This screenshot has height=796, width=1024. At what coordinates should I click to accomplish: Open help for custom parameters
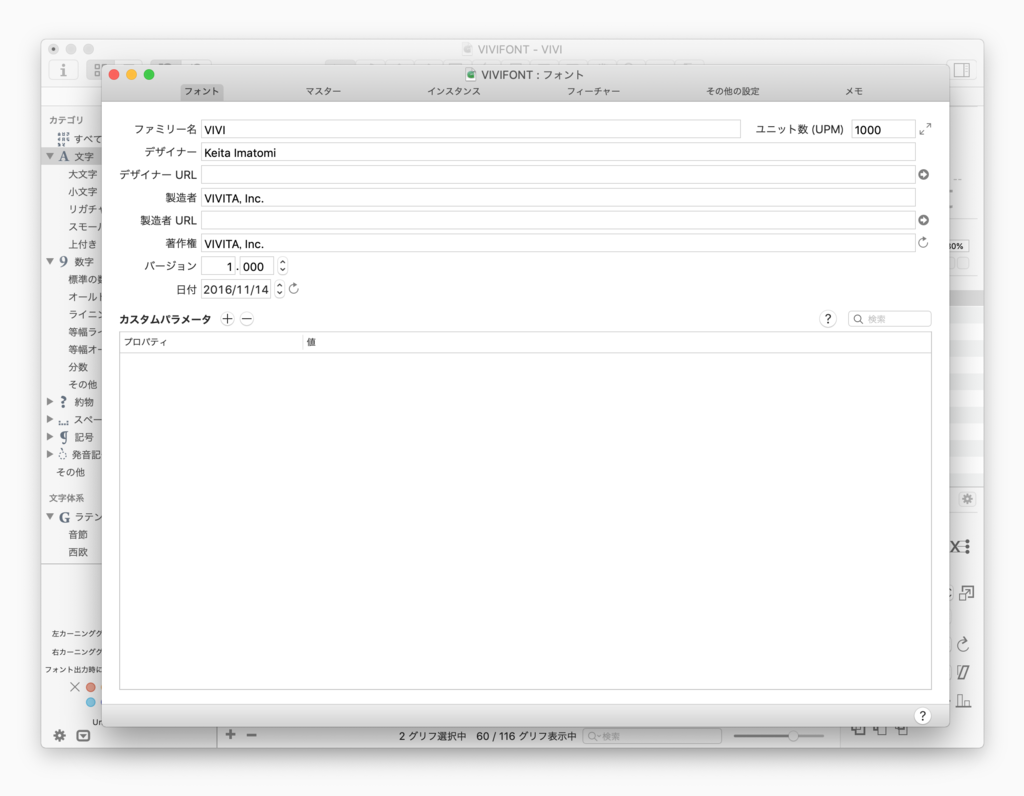click(x=827, y=319)
